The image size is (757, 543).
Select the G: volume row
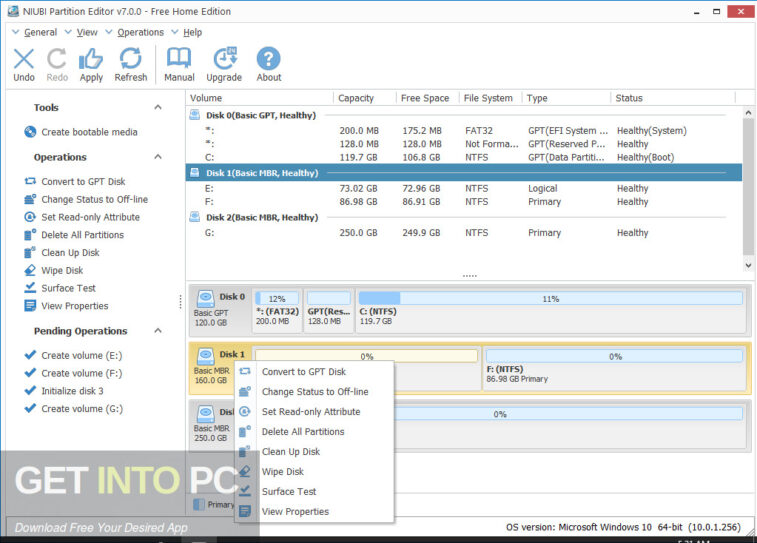(463, 233)
